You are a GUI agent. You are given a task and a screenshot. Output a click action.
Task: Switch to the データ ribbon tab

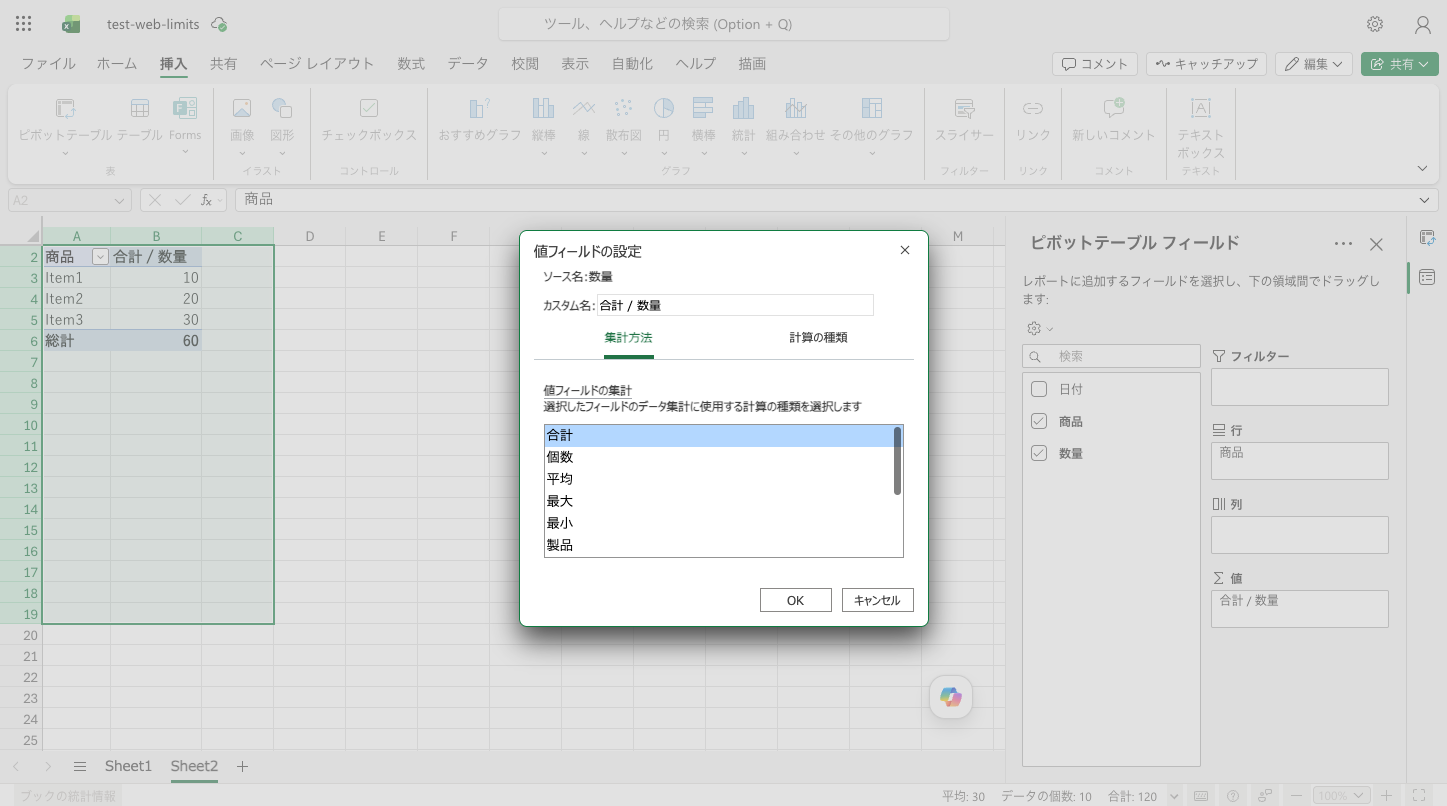click(468, 63)
